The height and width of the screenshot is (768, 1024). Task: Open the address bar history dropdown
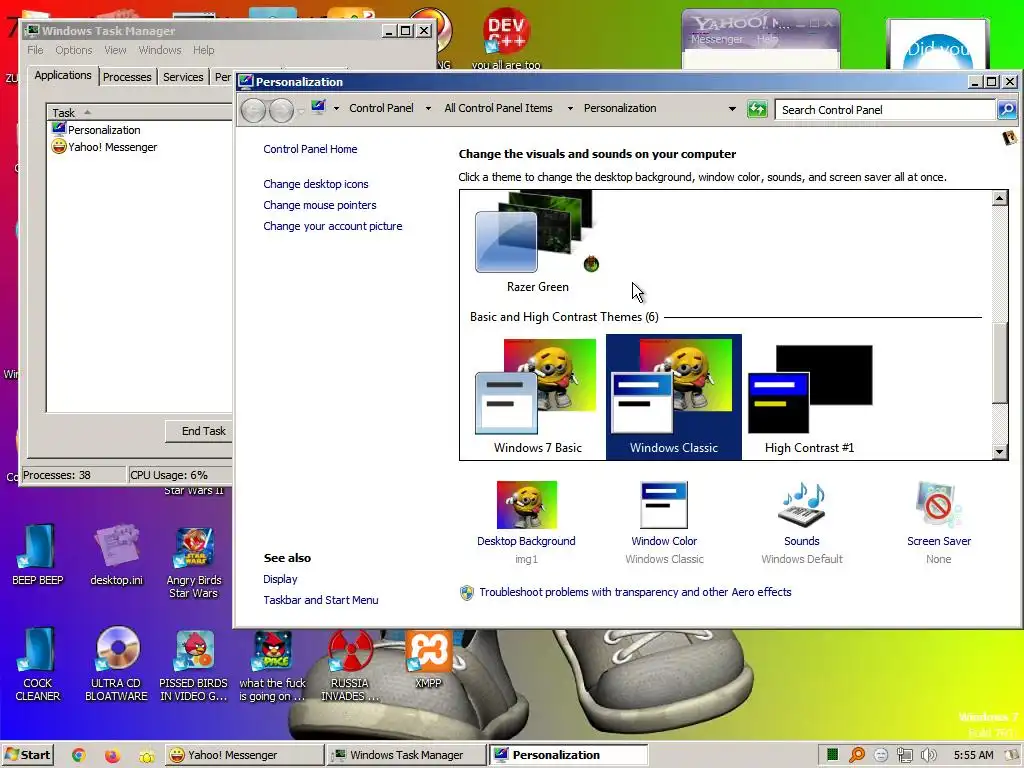point(732,109)
